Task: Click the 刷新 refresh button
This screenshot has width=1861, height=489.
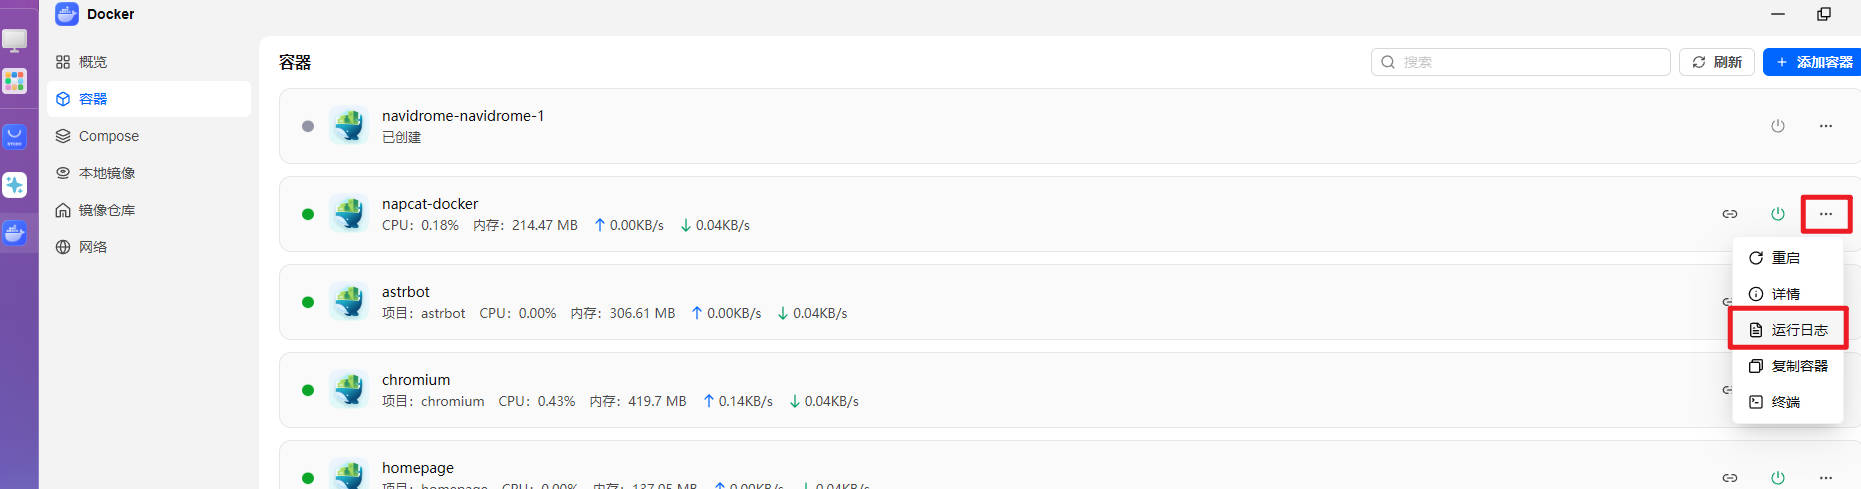Action: click(x=1716, y=62)
